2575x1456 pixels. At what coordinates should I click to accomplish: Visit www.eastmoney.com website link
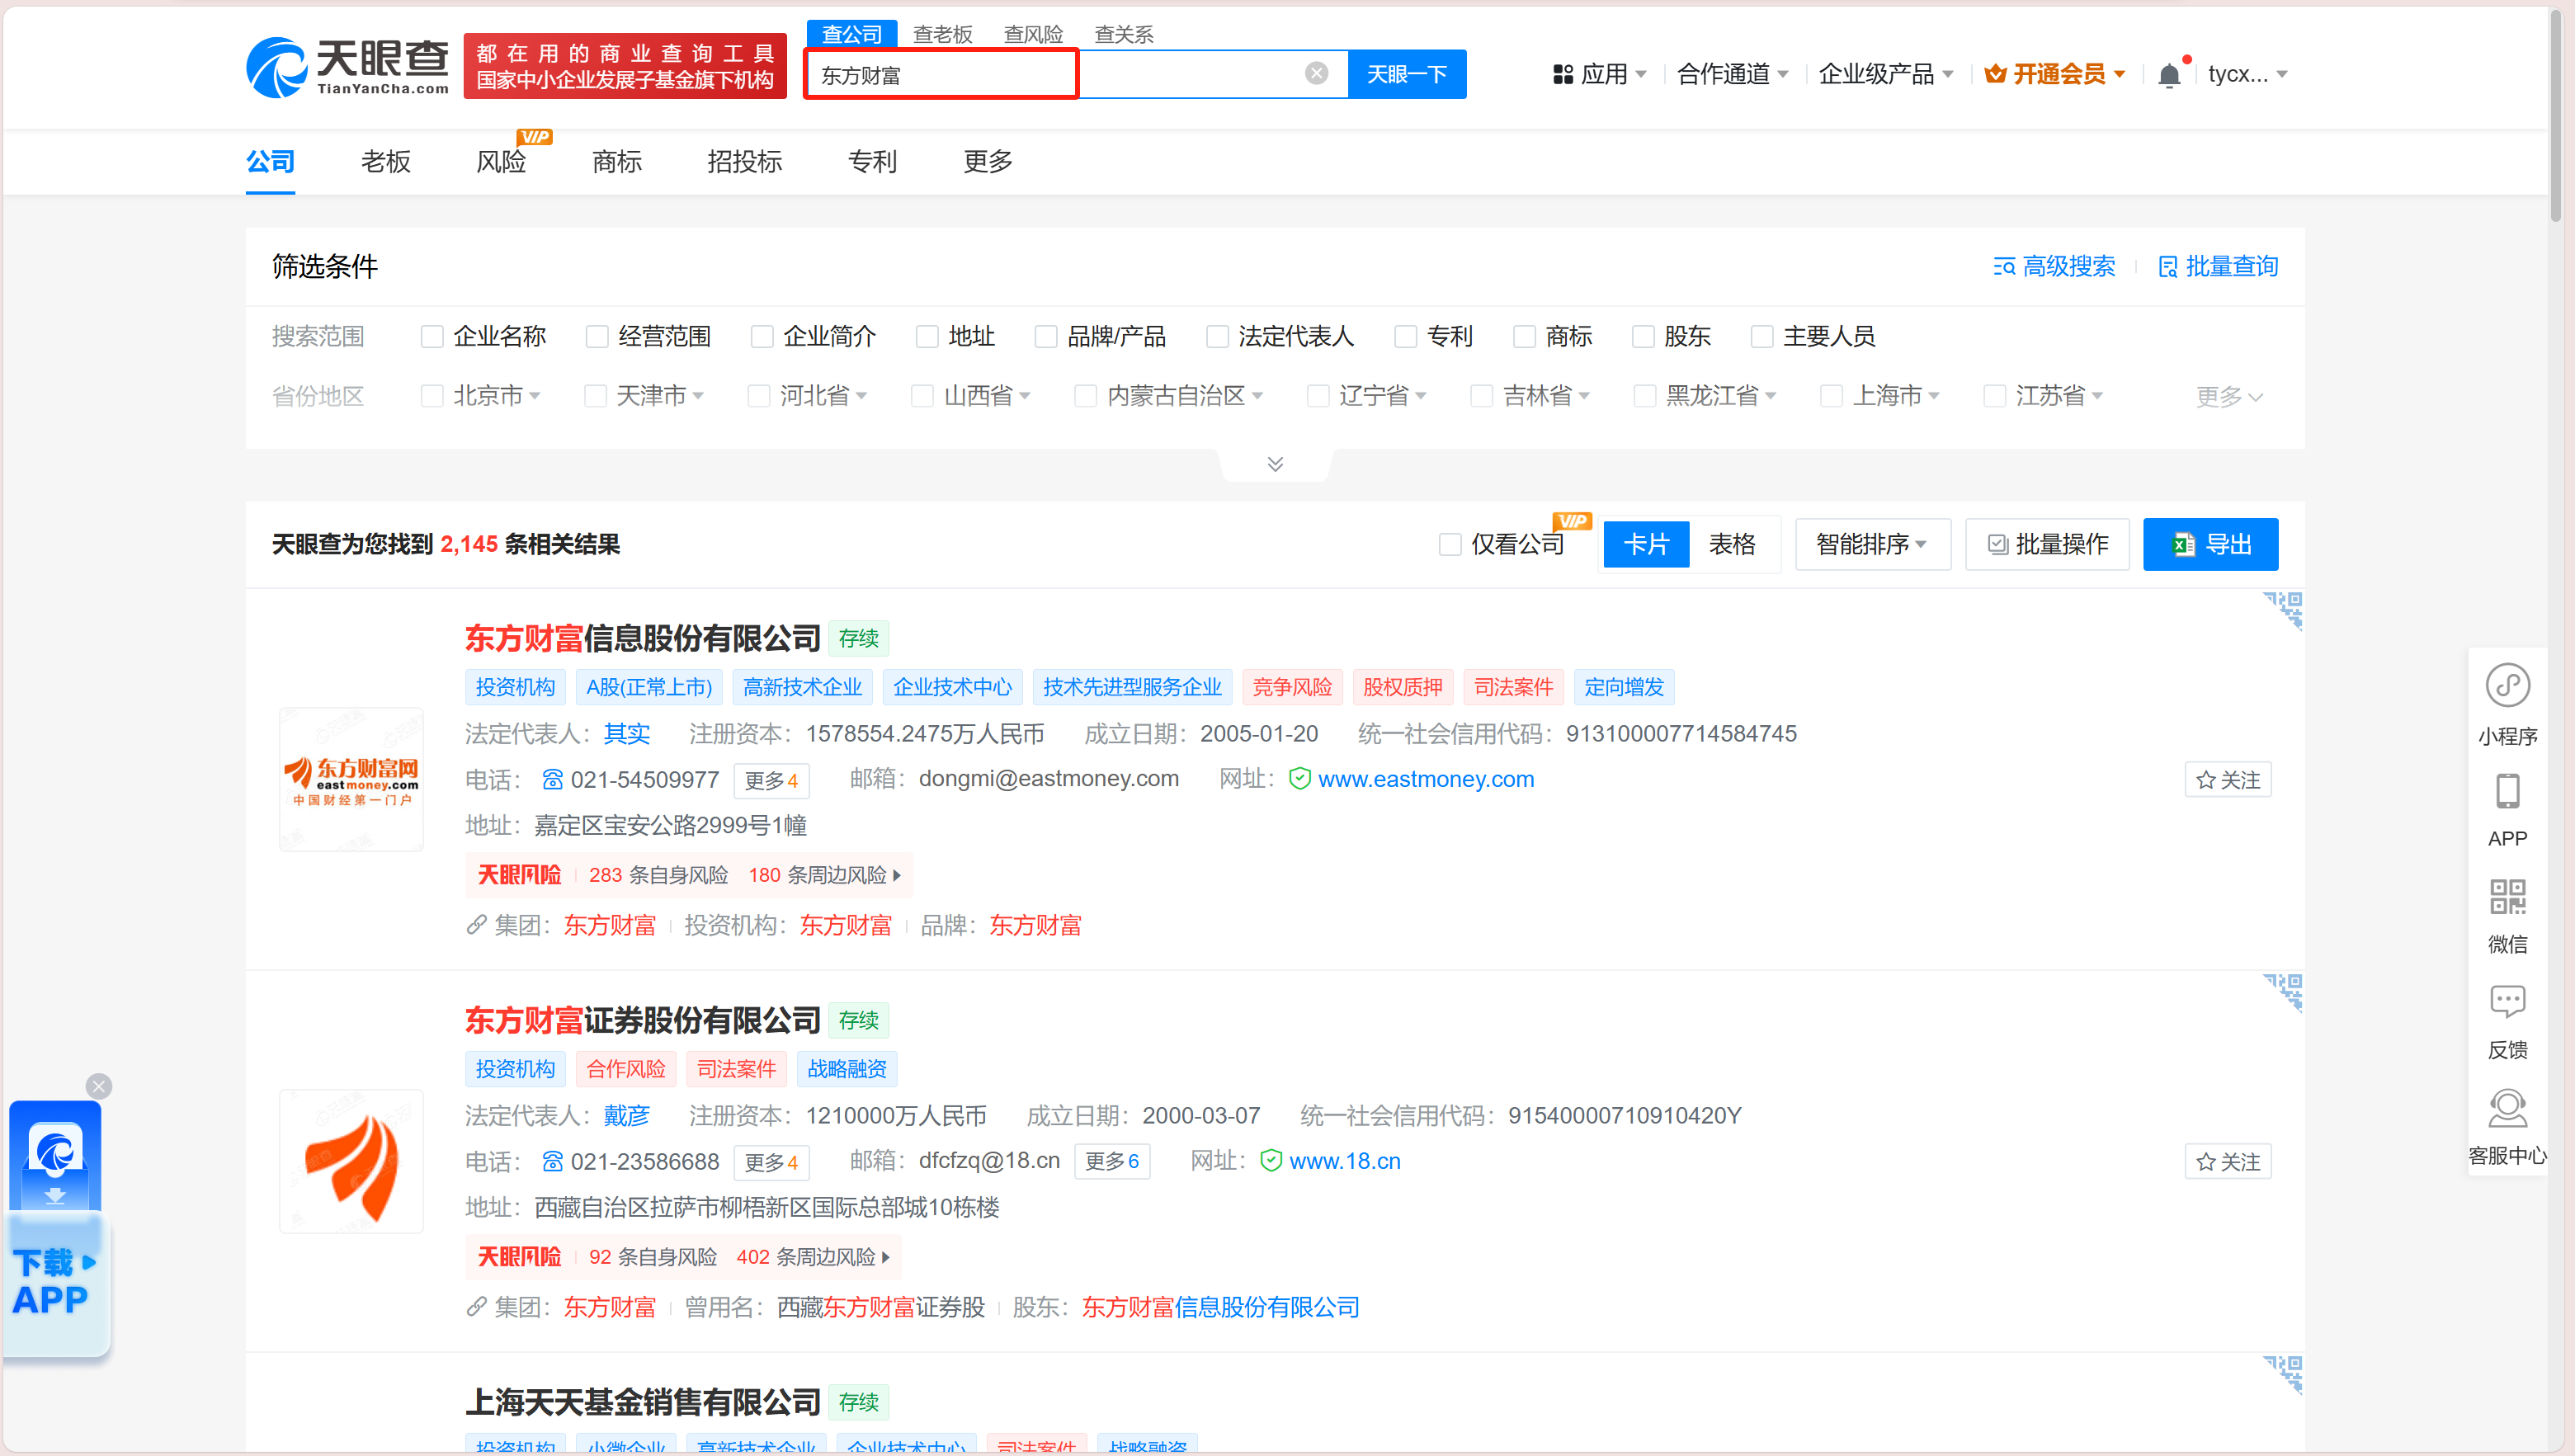(x=1426, y=779)
